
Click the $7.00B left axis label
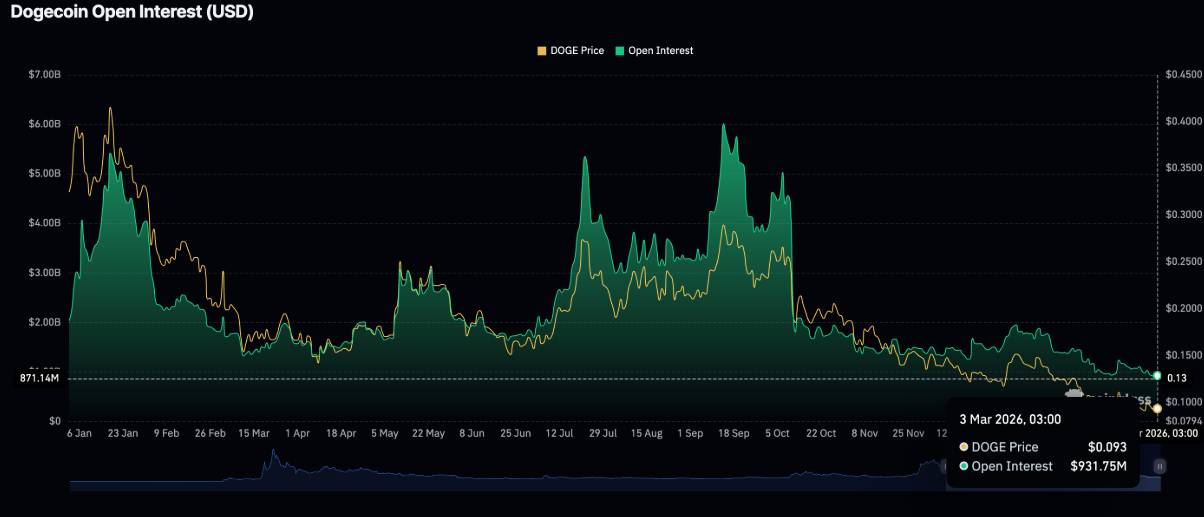click(x=46, y=75)
